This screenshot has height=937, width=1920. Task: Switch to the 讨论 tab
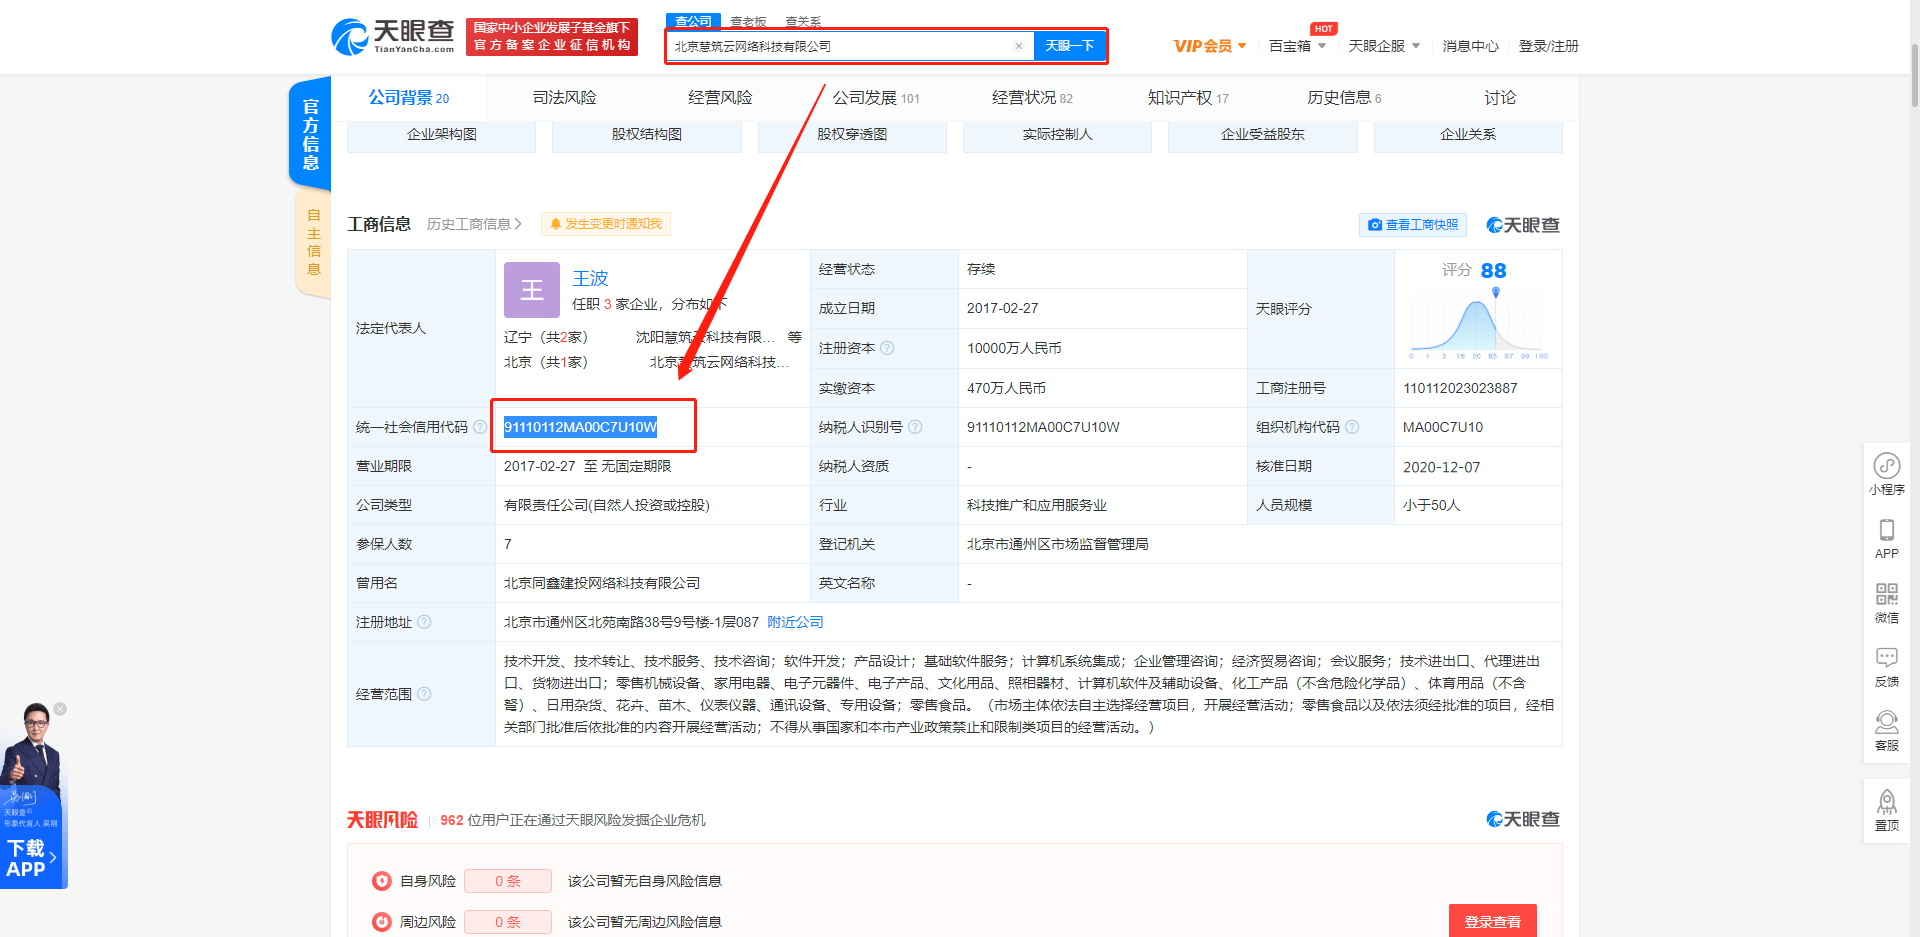pos(1500,98)
